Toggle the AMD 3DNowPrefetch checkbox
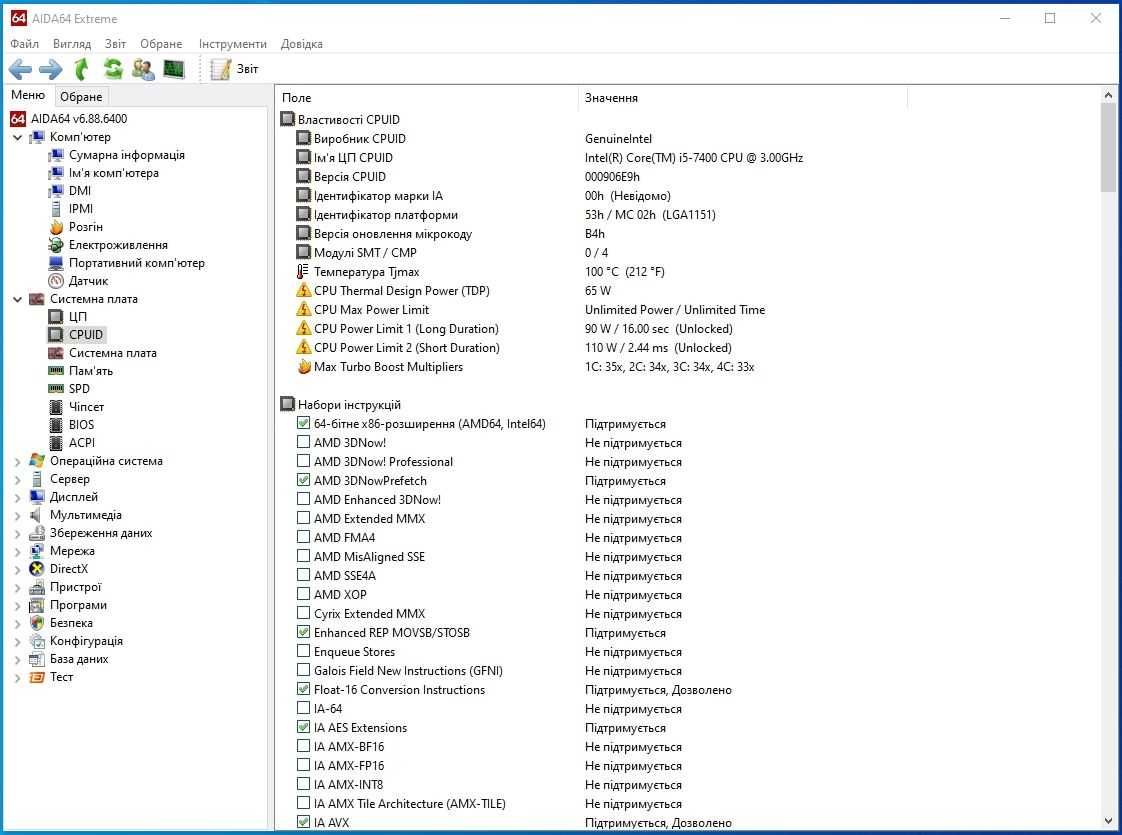The image size is (1122, 835). coord(303,480)
